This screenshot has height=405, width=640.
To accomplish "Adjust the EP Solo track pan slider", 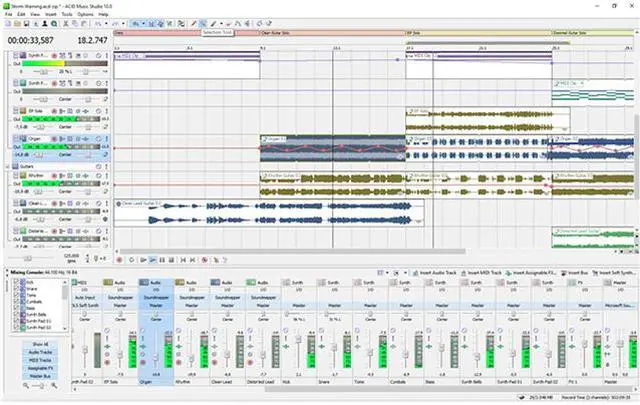I will point(88,127).
